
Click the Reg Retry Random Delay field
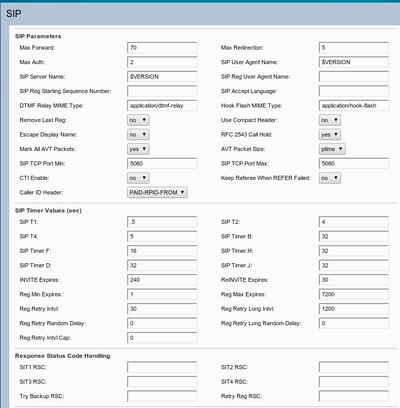point(162,323)
